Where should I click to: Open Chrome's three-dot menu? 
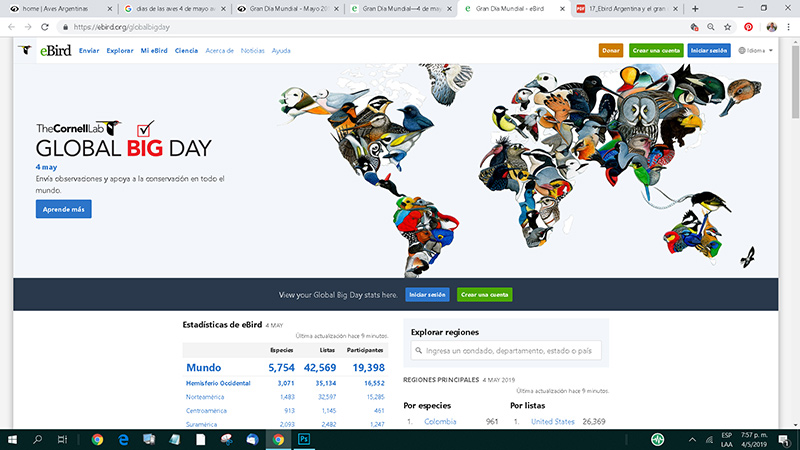point(790,26)
